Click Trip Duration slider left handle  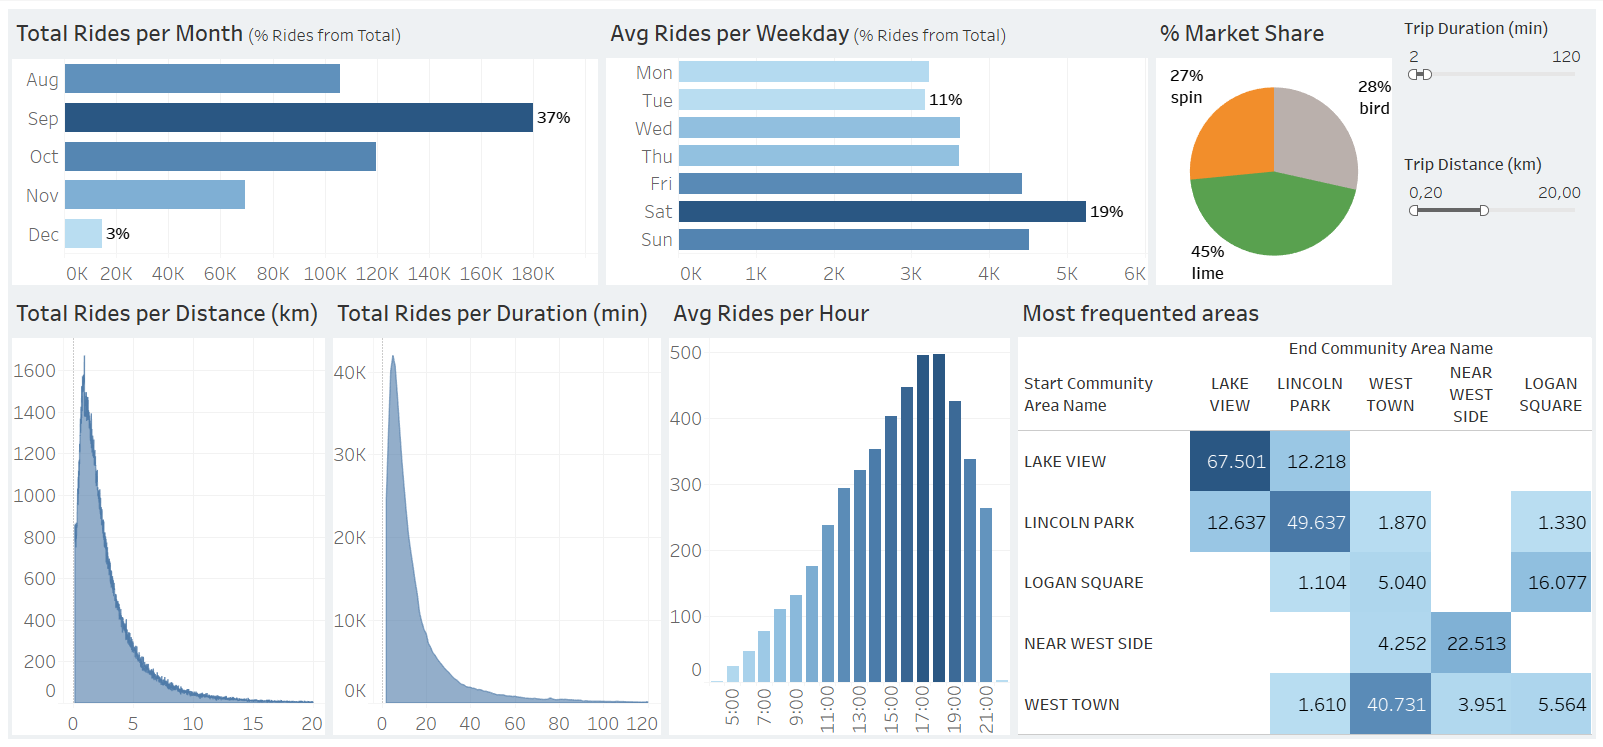(1413, 75)
